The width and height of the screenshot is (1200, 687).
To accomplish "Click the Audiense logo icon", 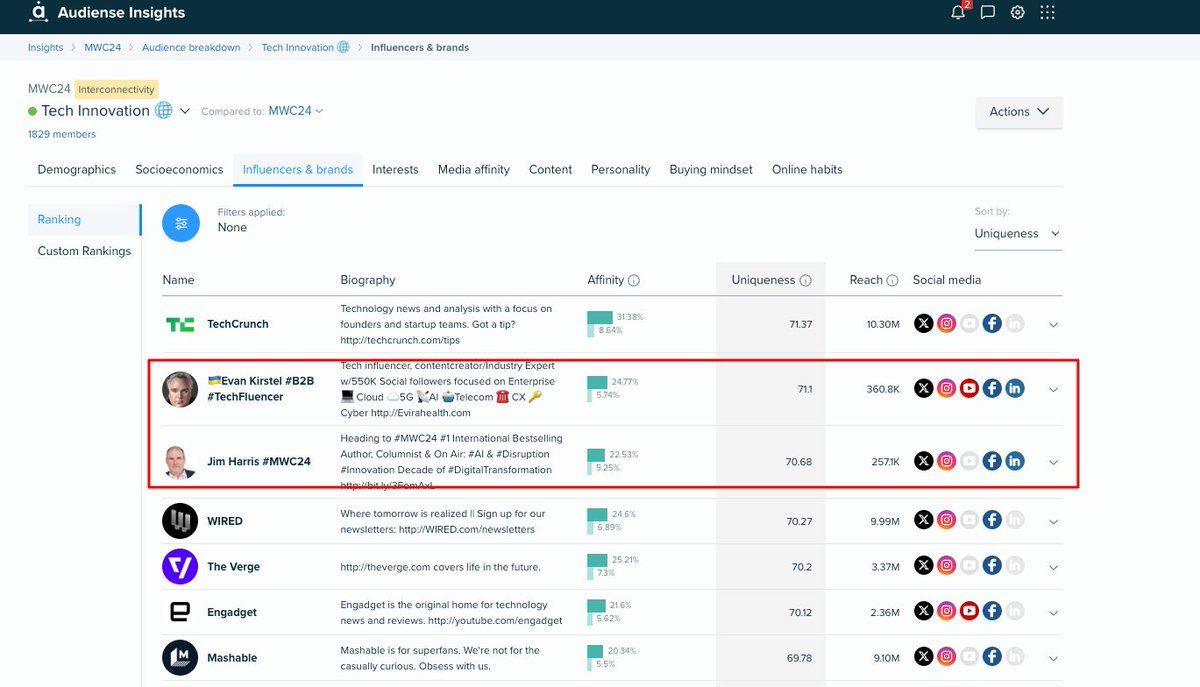I will point(39,13).
